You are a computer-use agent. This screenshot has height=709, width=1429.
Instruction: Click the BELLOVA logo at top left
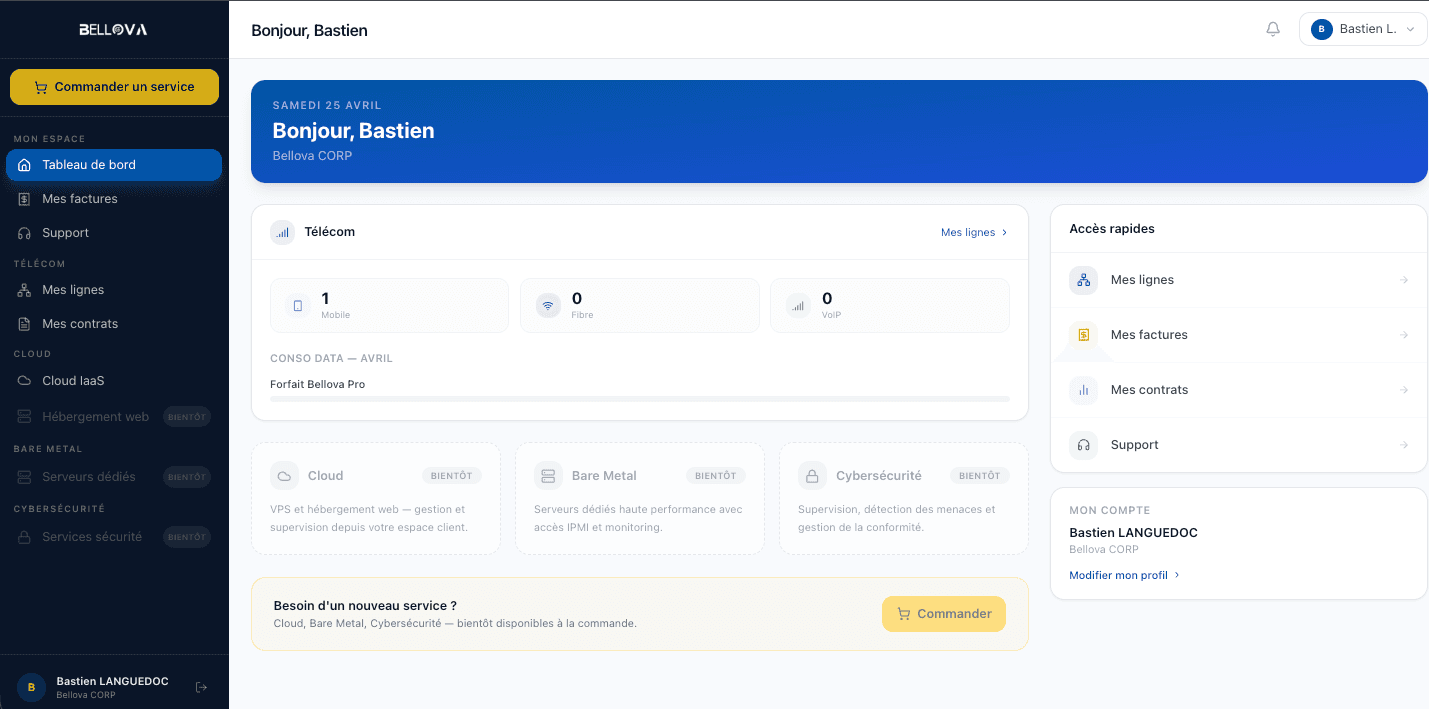[113, 29]
